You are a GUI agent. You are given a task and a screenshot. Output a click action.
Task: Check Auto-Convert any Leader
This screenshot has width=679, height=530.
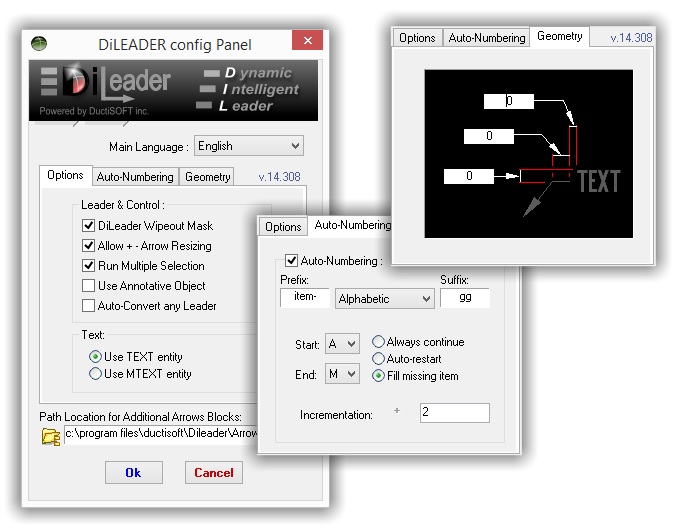coord(89,306)
